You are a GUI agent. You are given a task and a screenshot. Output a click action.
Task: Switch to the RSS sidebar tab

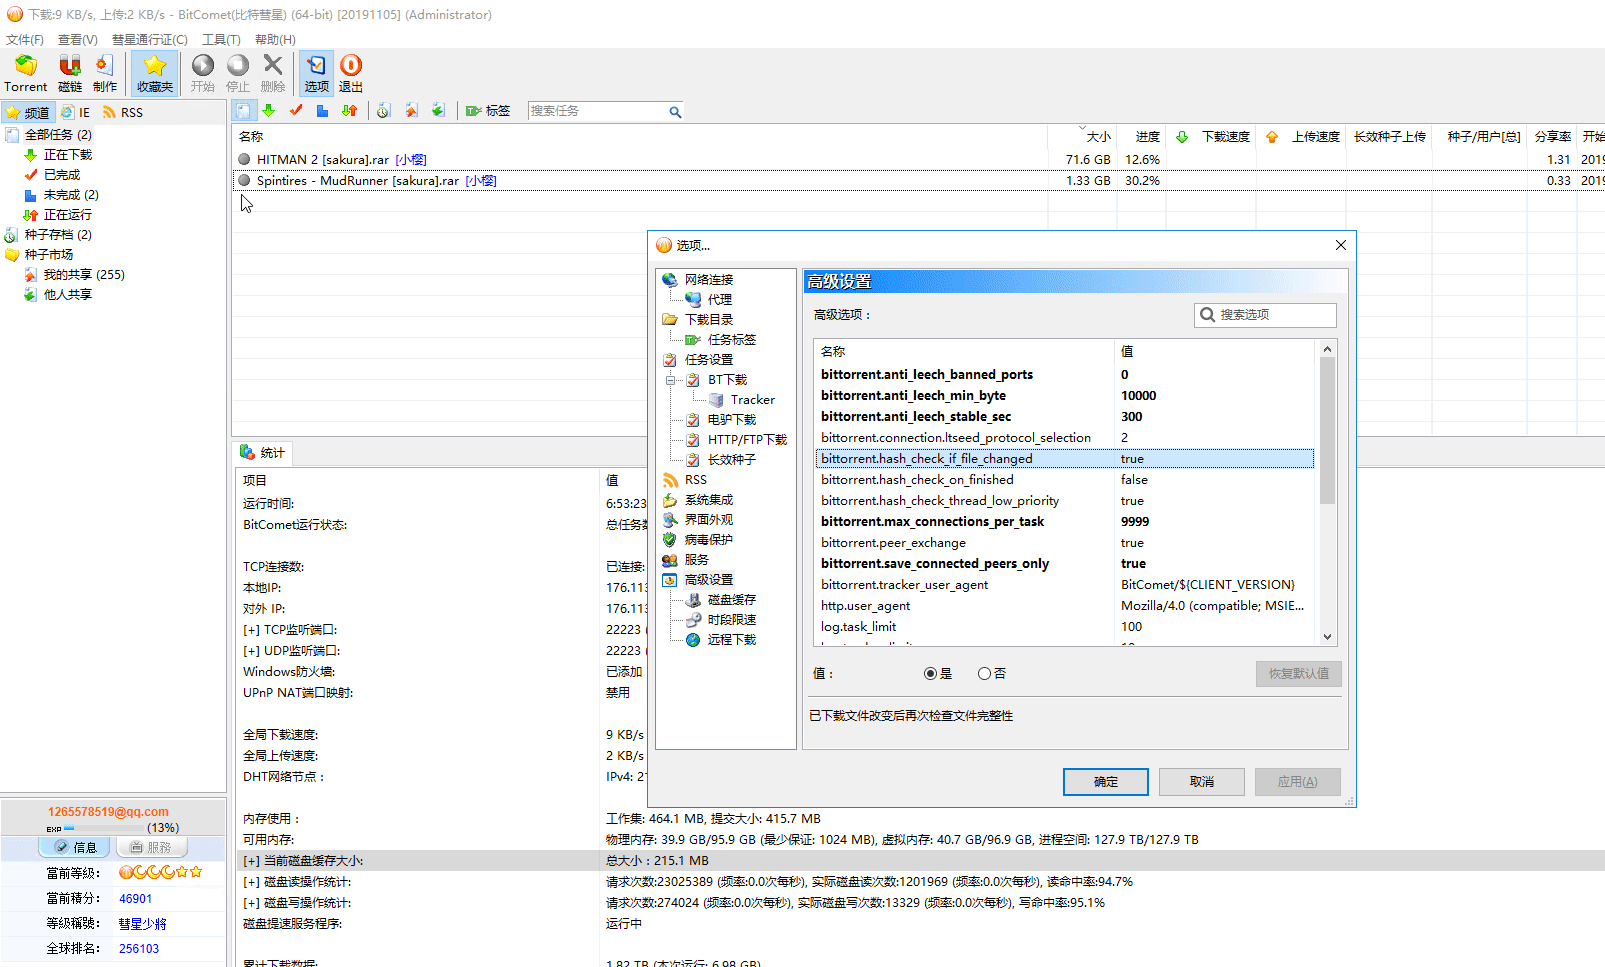(x=123, y=112)
